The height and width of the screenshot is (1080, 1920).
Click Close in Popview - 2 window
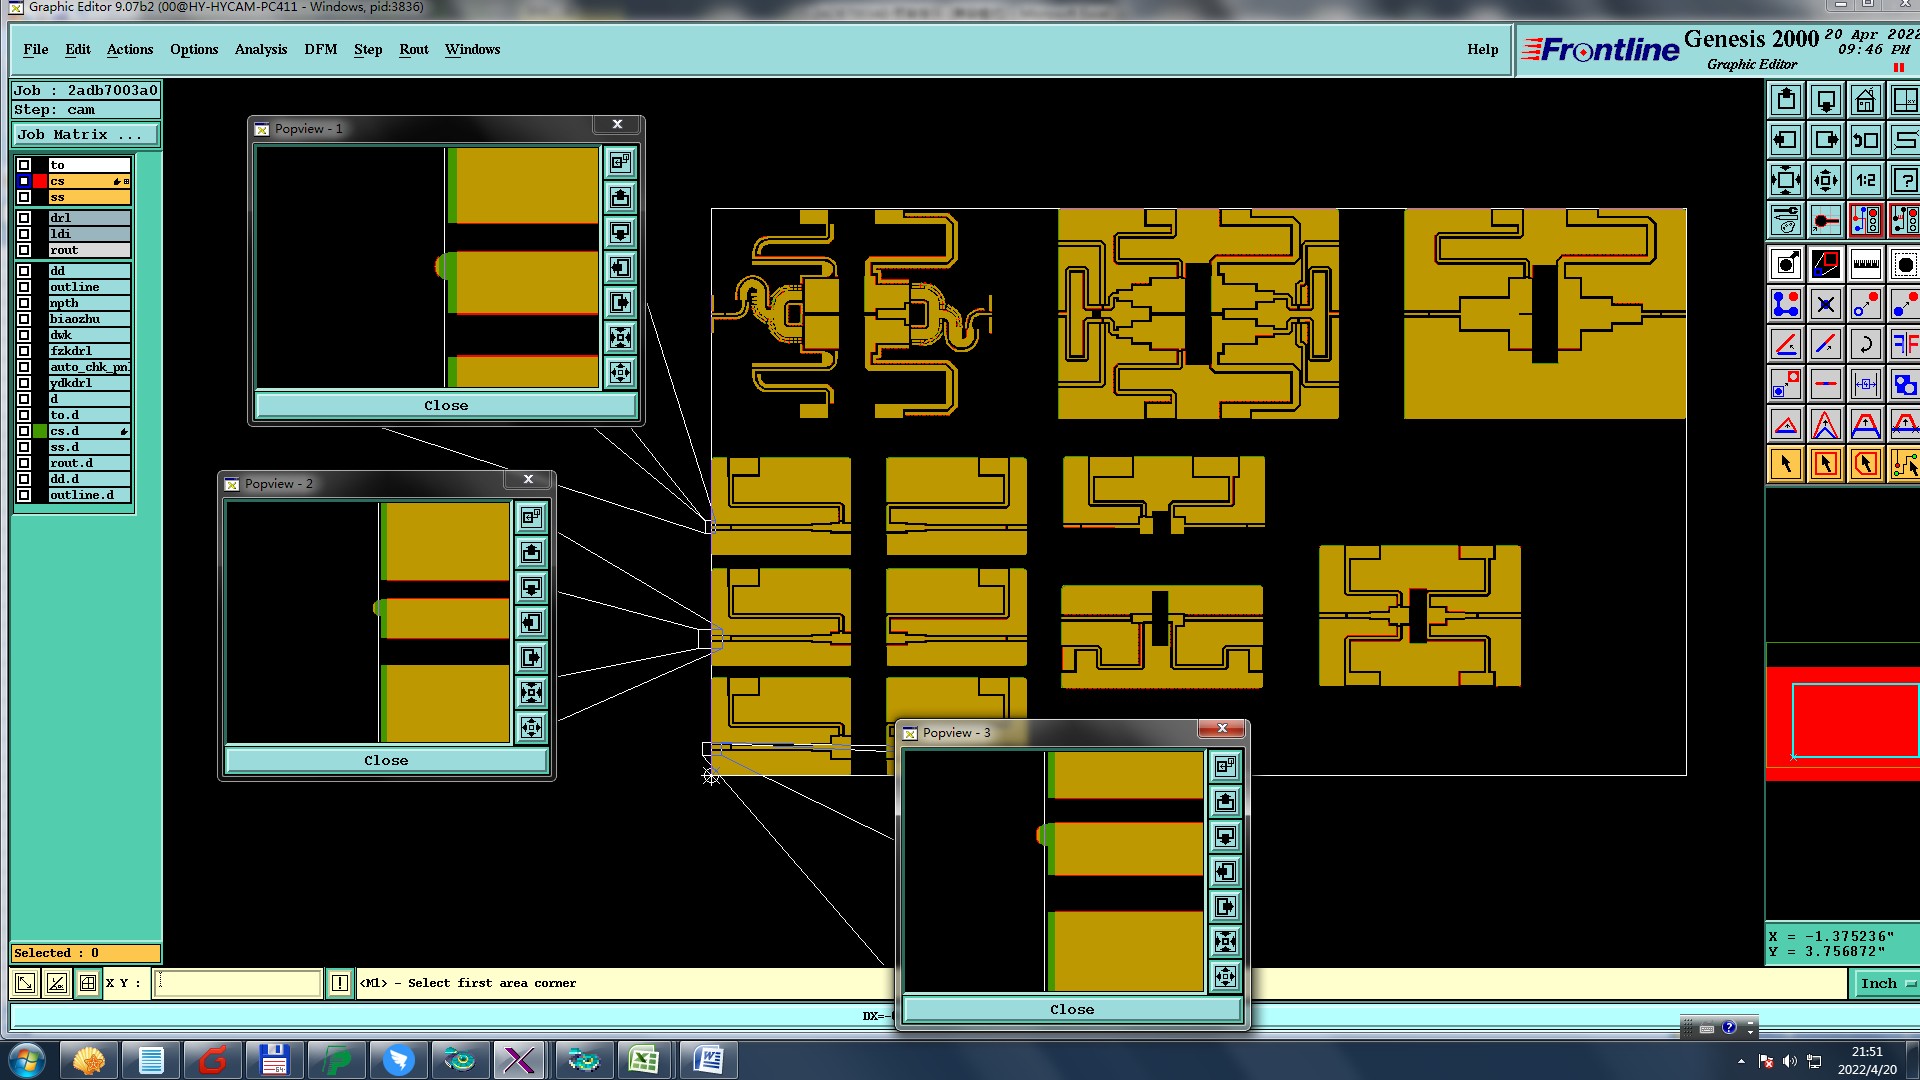[x=386, y=760]
